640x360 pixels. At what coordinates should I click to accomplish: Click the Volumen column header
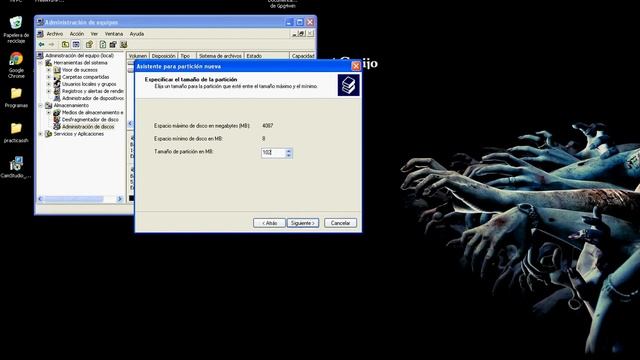click(138, 56)
